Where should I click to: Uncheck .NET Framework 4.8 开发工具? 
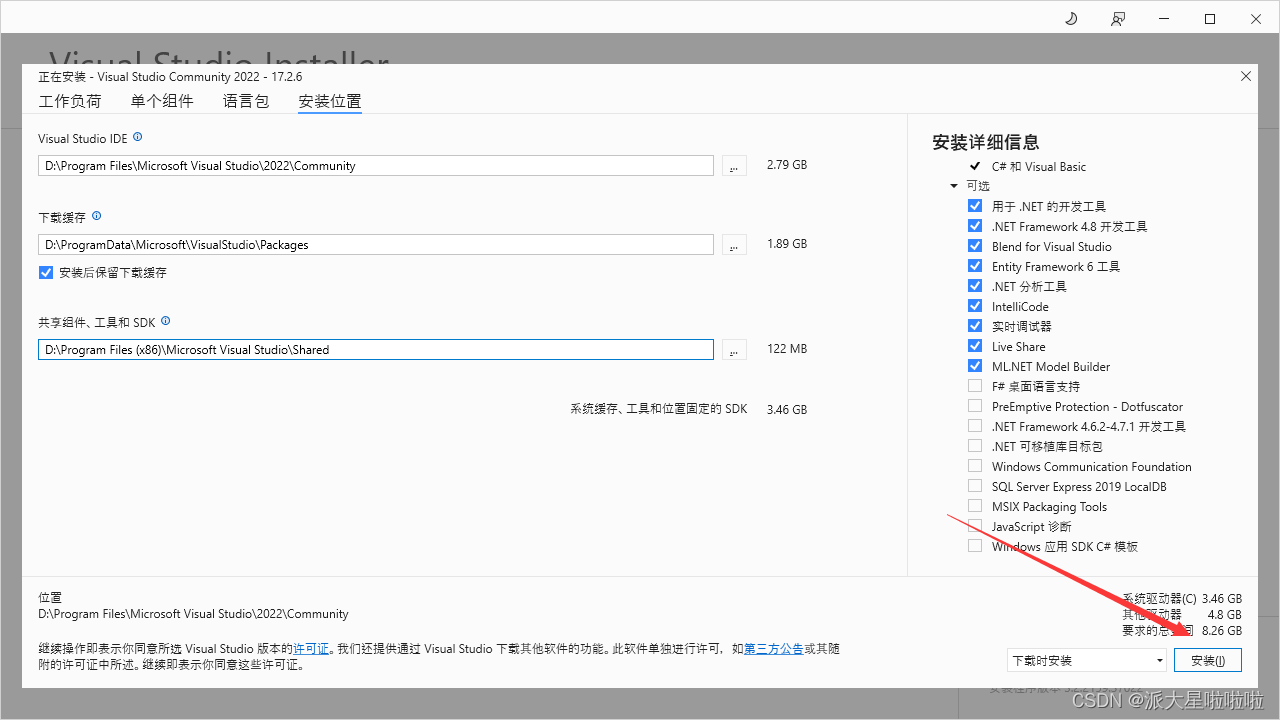click(x=975, y=226)
